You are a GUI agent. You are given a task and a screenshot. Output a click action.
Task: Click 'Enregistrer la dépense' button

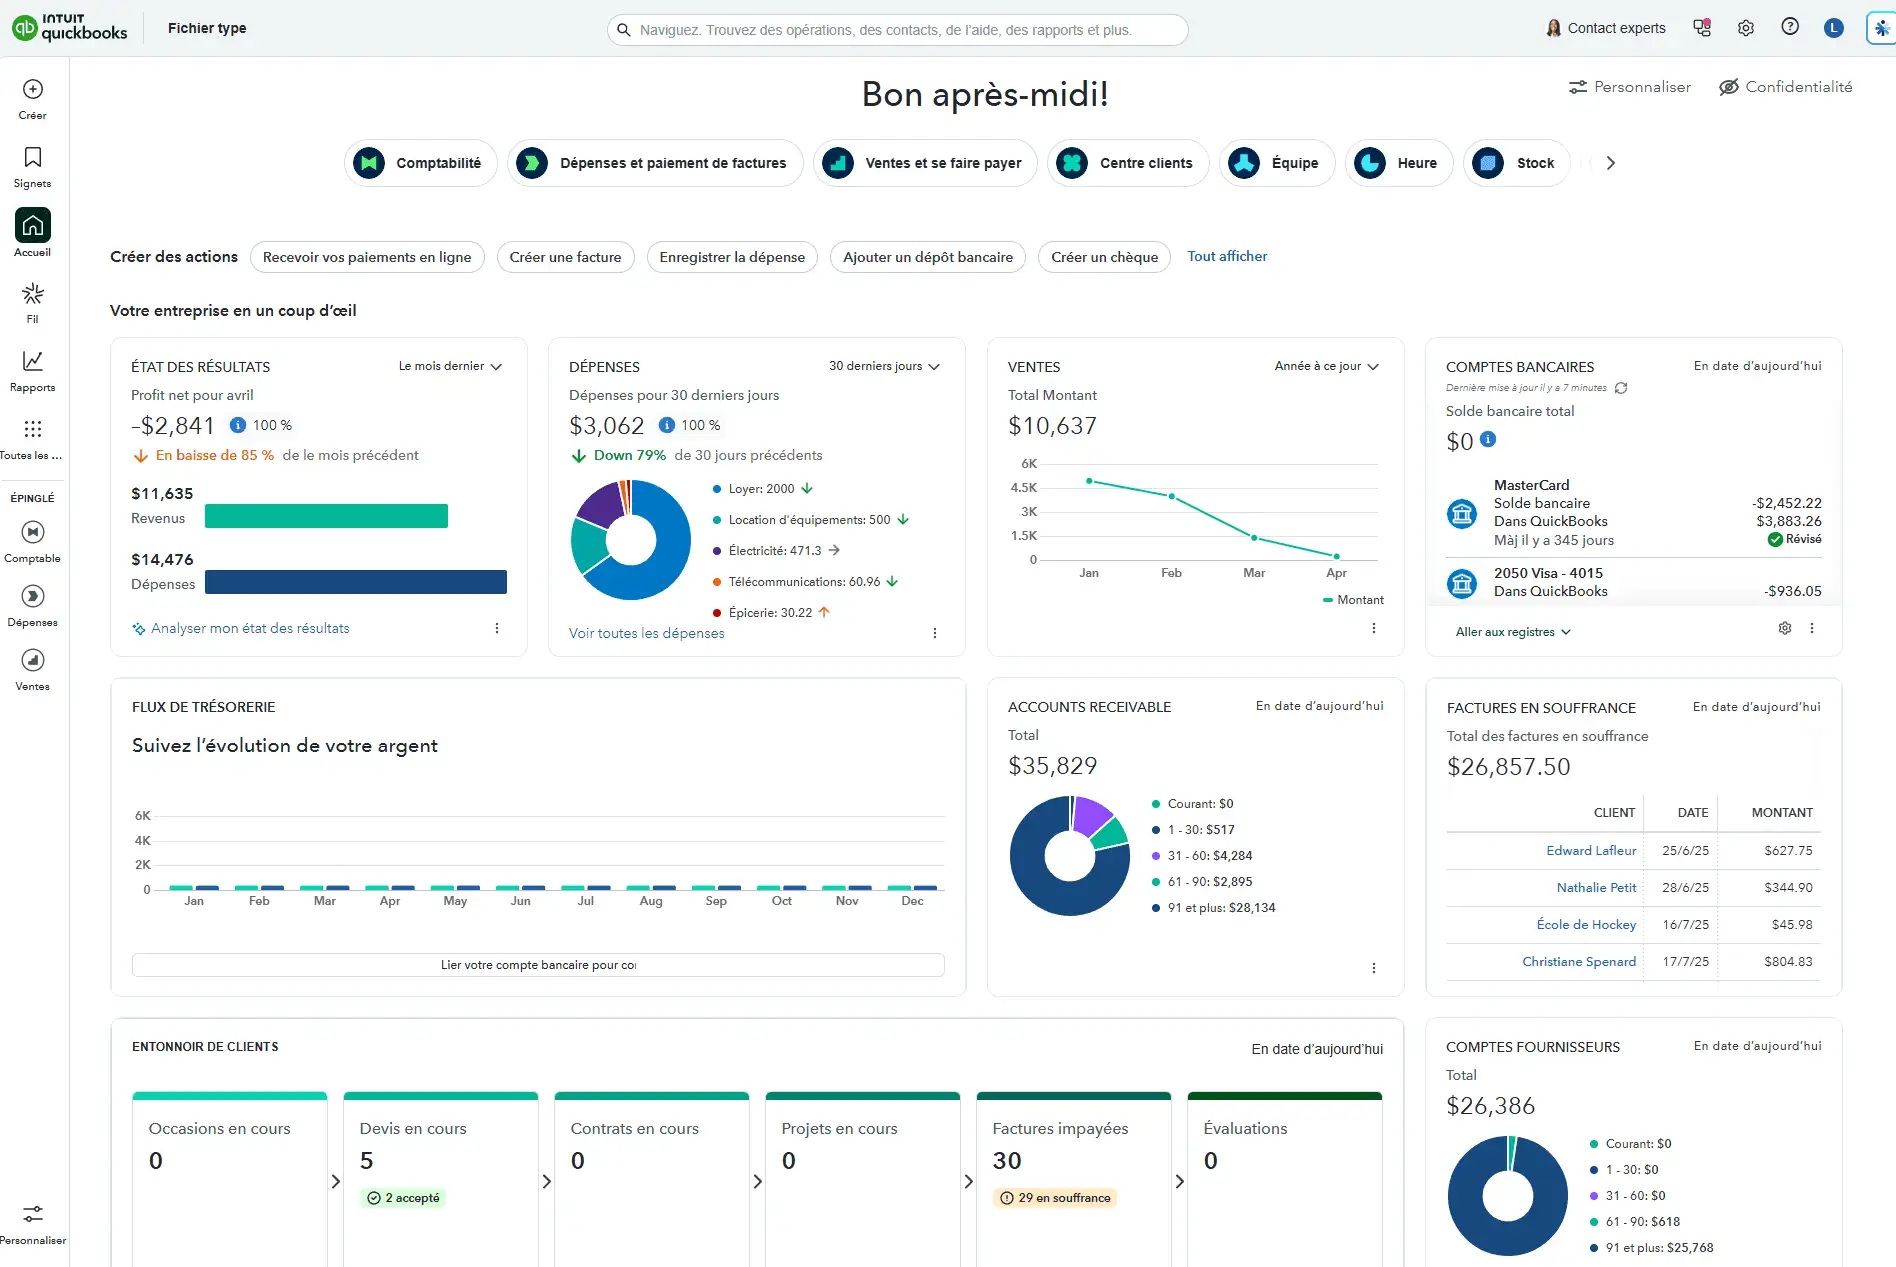pos(732,257)
